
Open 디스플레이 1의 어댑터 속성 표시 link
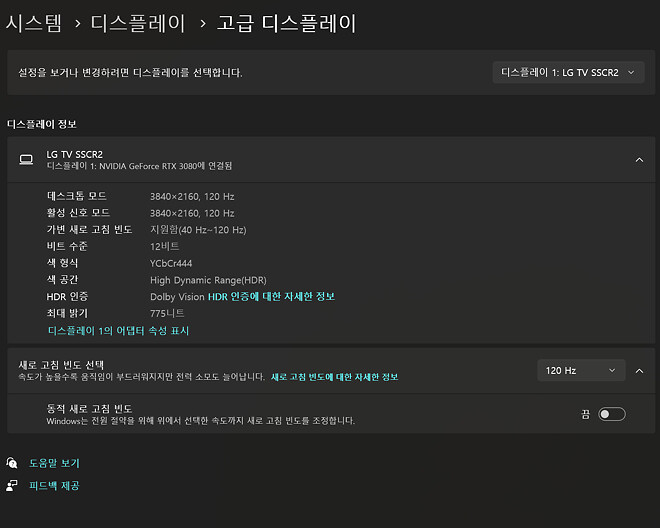click(118, 331)
